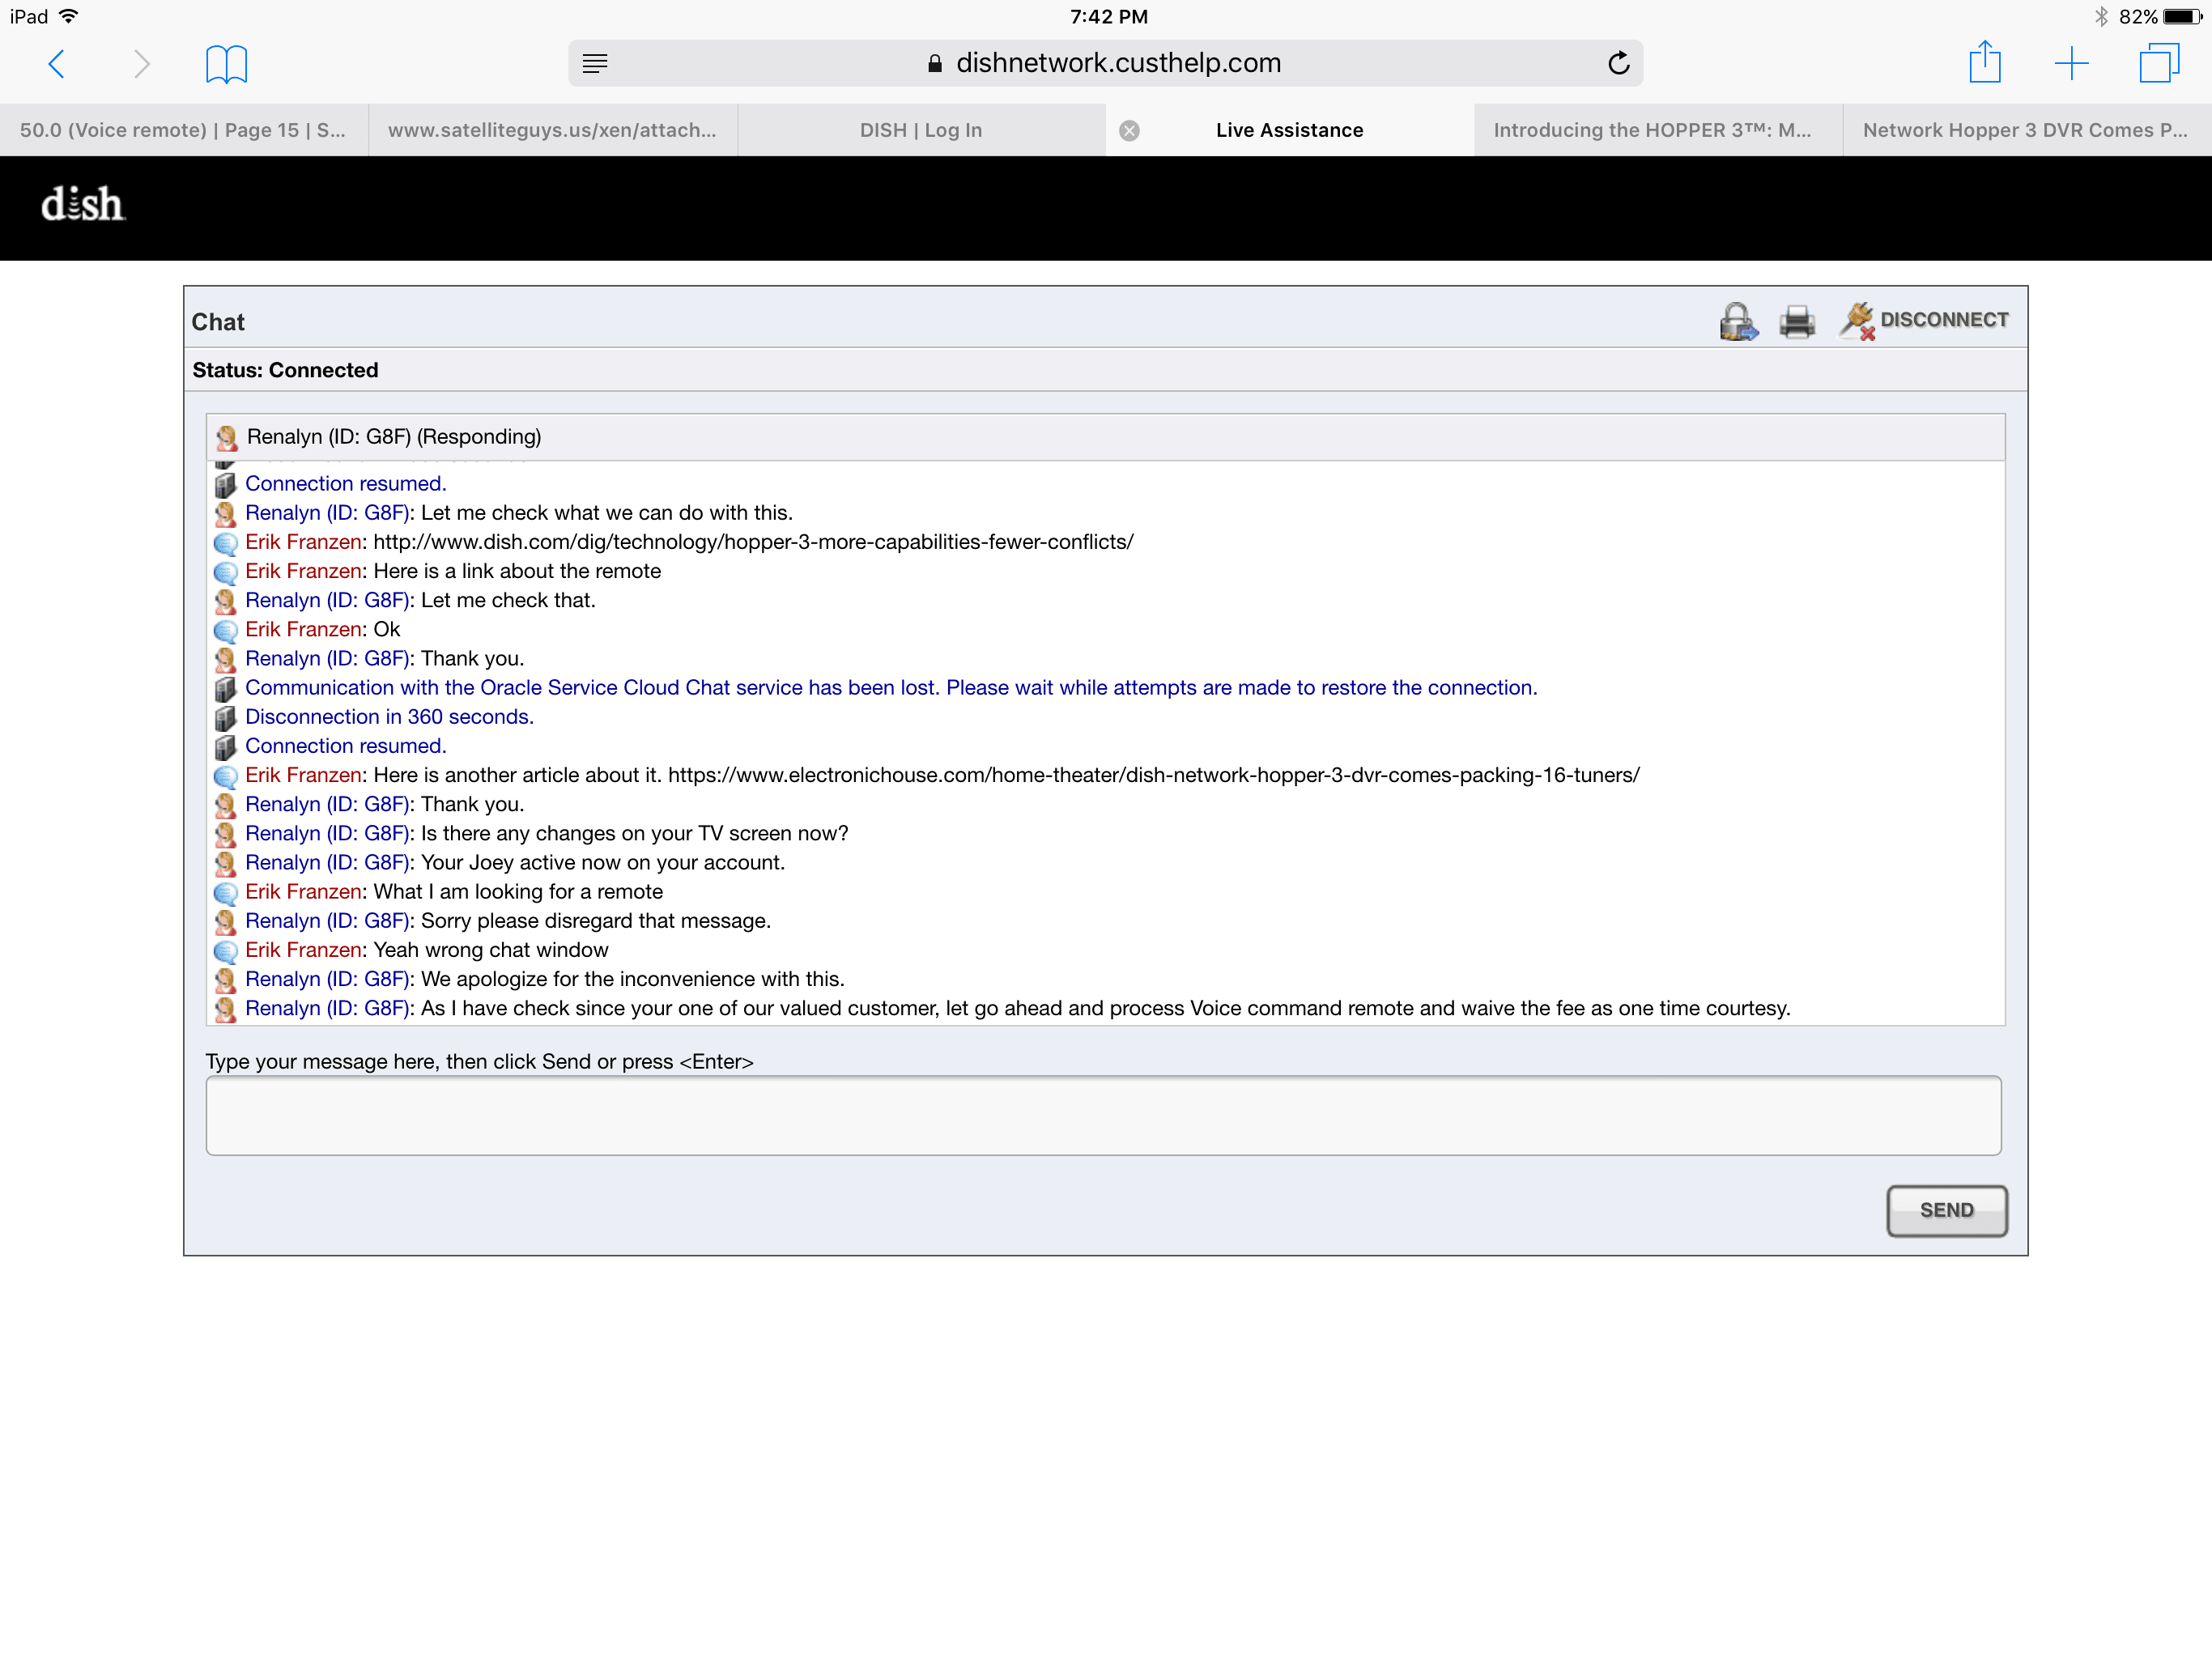The image size is (2212, 1658).
Task: Close the Live Assistance tab
Action: click(x=1129, y=130)
